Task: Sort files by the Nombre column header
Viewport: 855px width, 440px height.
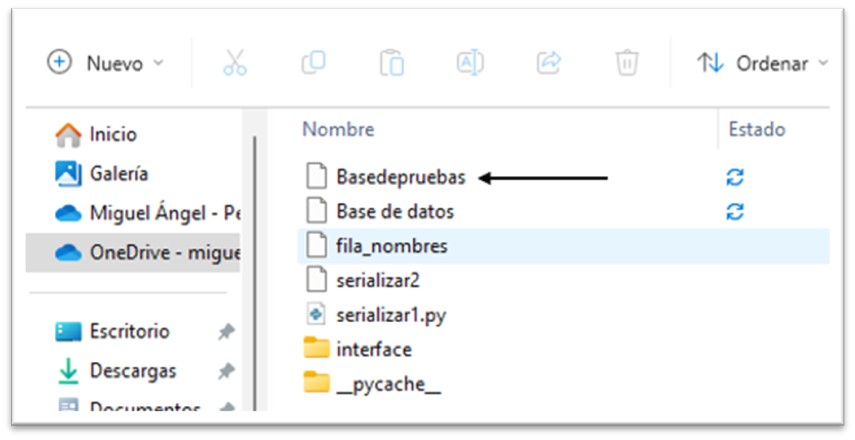Action: 339,129
